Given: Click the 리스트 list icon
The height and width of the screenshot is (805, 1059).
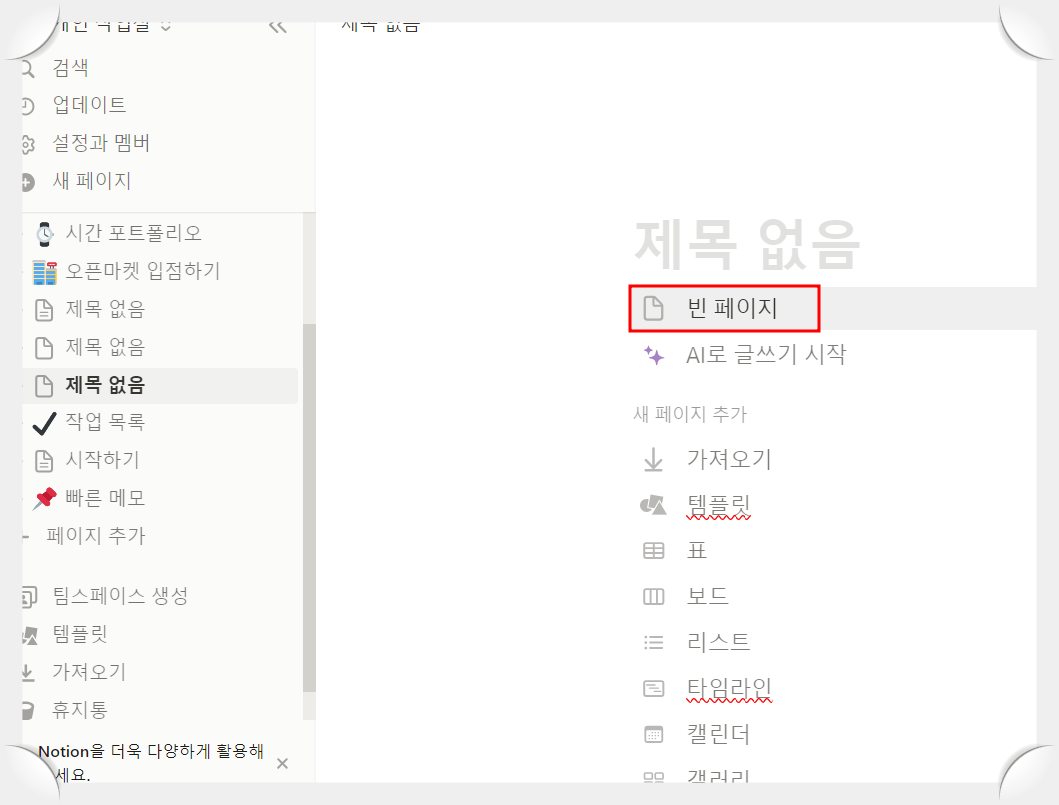Looking at the screenshot, I should point(652,642).
